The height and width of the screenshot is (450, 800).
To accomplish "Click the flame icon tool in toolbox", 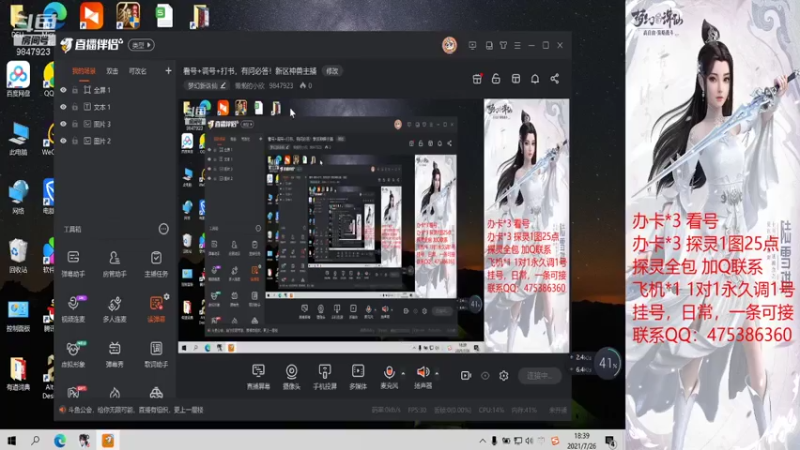I will (115, 392).
